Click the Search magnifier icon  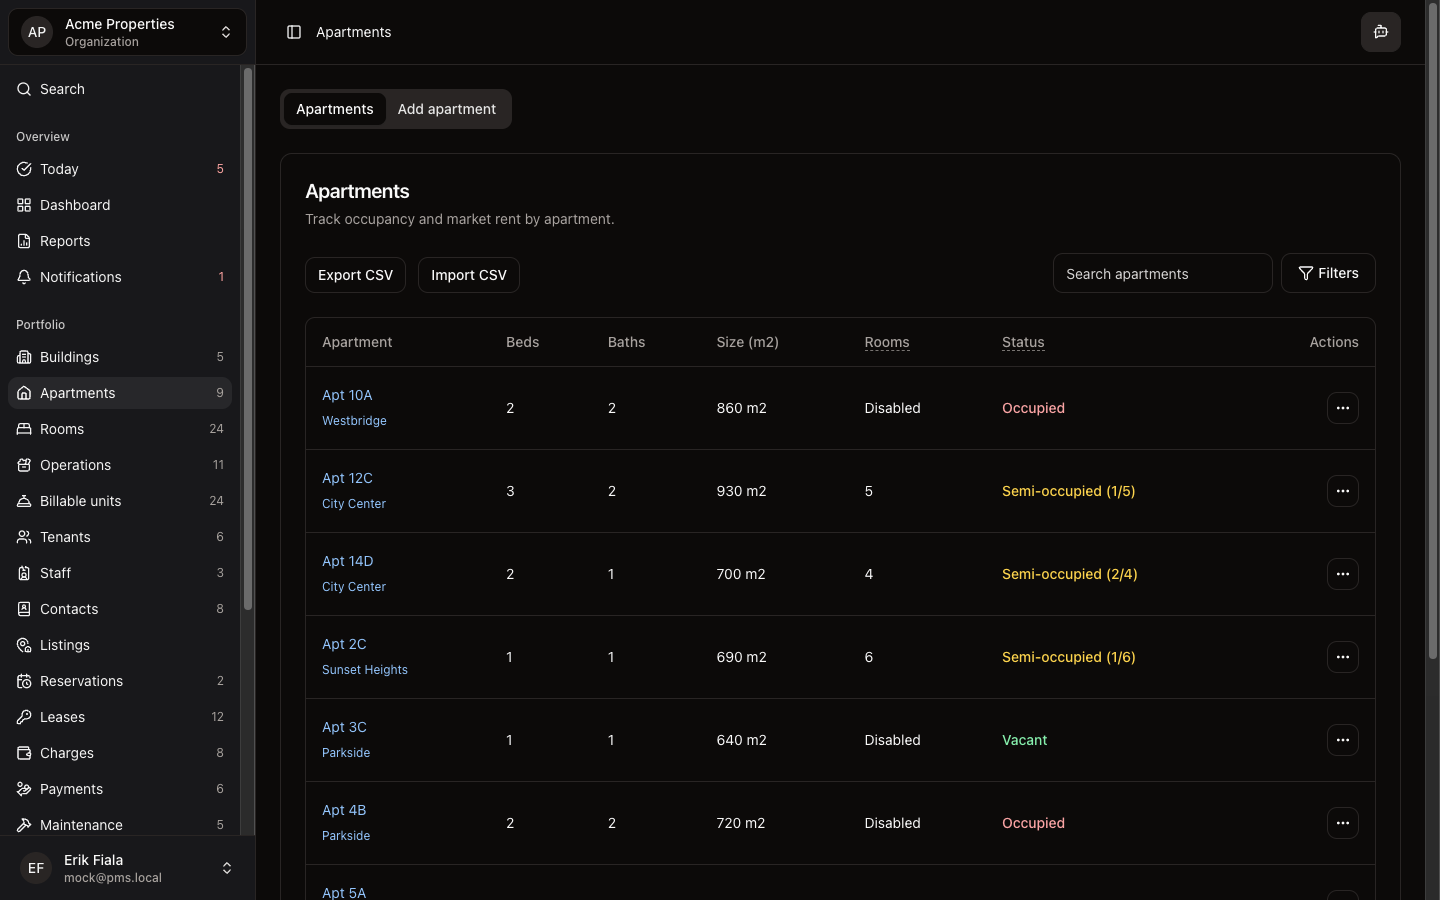[24, 89]
